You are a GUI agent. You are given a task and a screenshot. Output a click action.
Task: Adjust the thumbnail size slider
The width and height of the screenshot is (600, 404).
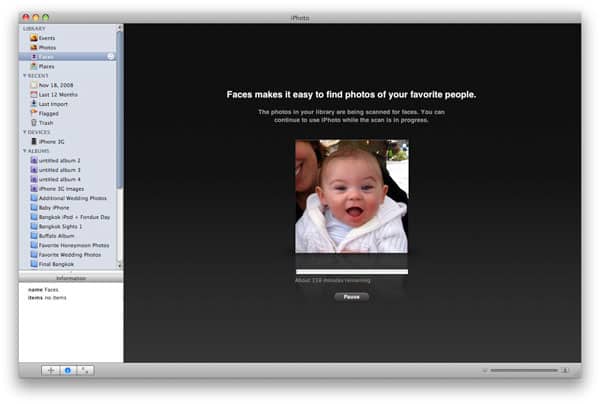[x=523, y=370]
